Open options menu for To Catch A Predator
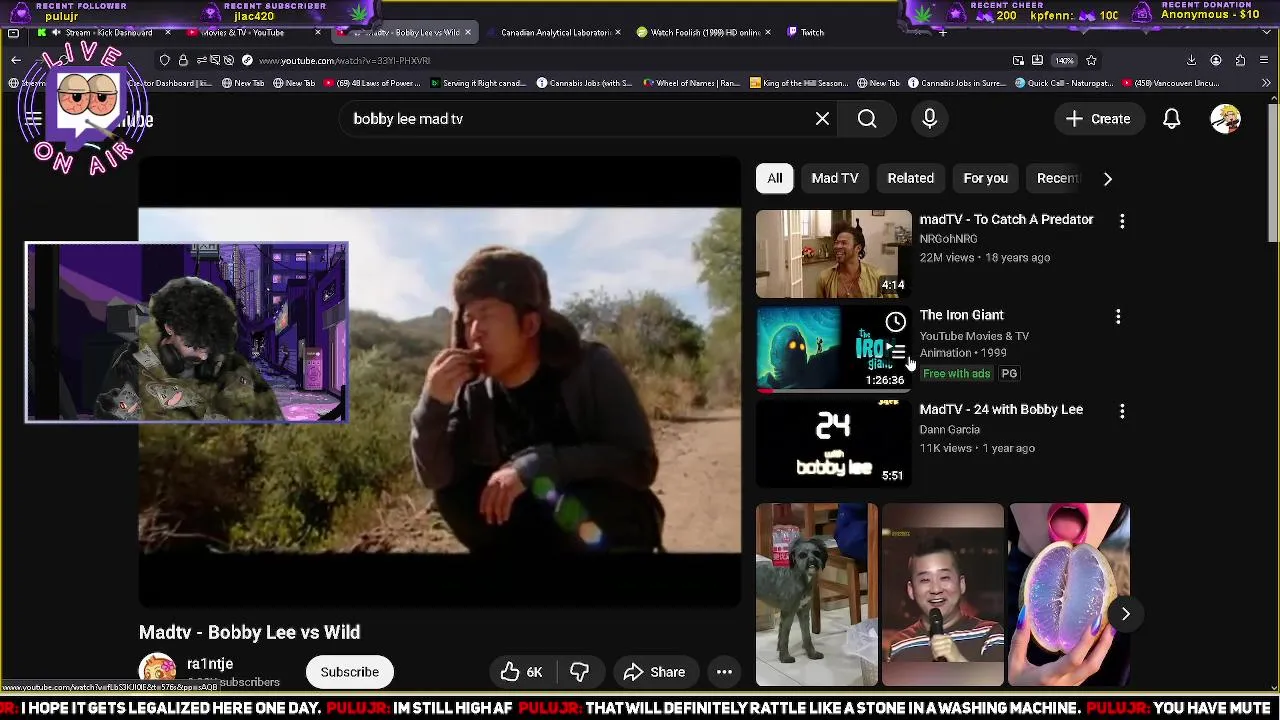This screenshot has width=1280, height=720. [x=1122, y=221]
